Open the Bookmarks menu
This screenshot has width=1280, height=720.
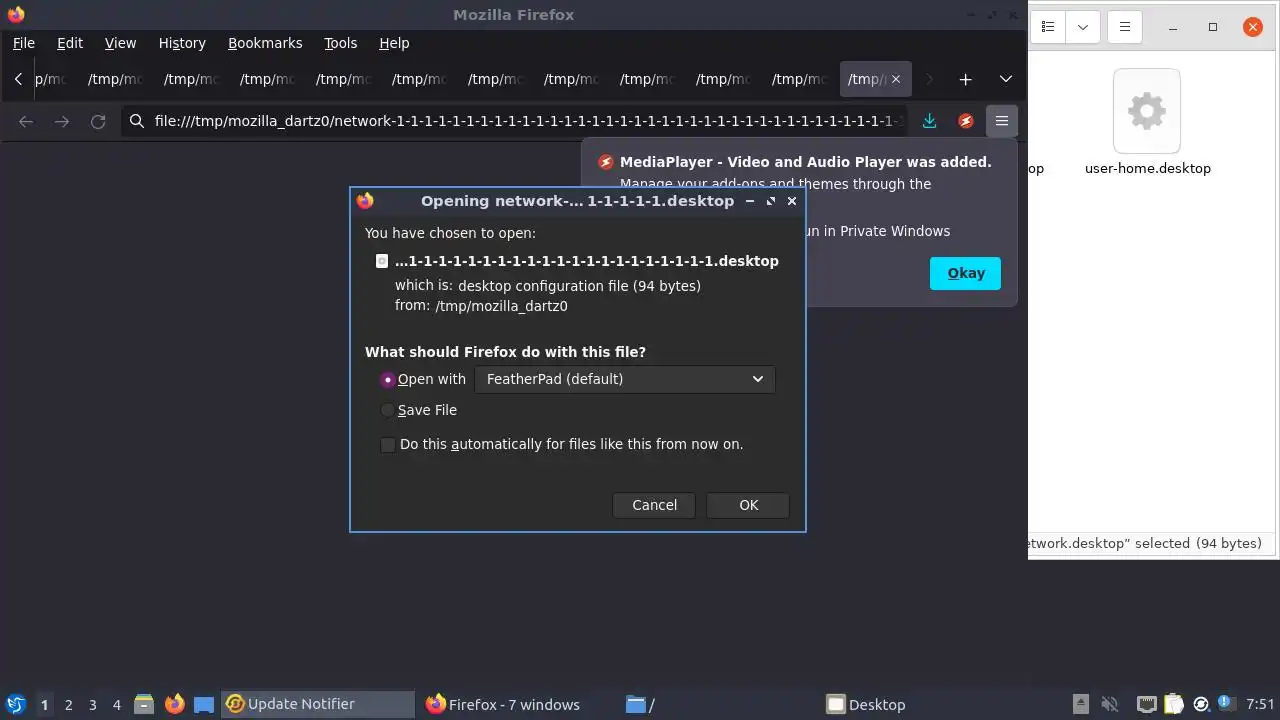pyautogui.click(x=265, y=43)
